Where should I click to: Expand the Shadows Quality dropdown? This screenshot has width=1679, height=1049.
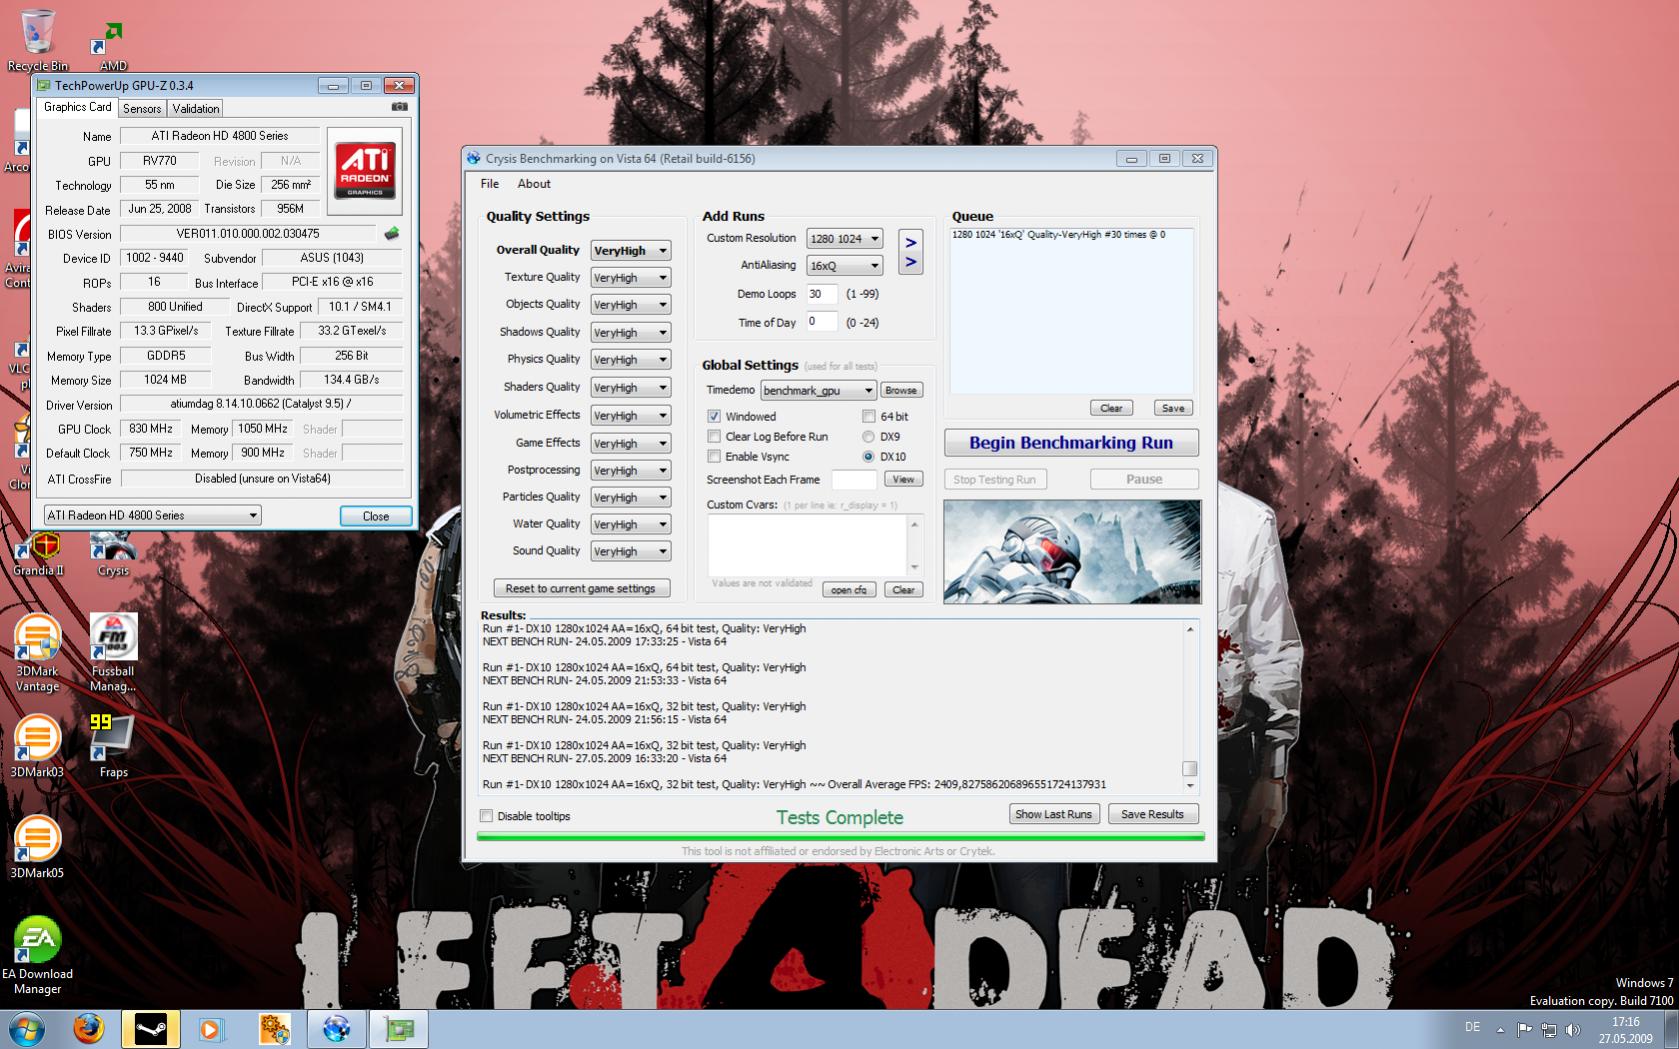(x=630, y=333)
